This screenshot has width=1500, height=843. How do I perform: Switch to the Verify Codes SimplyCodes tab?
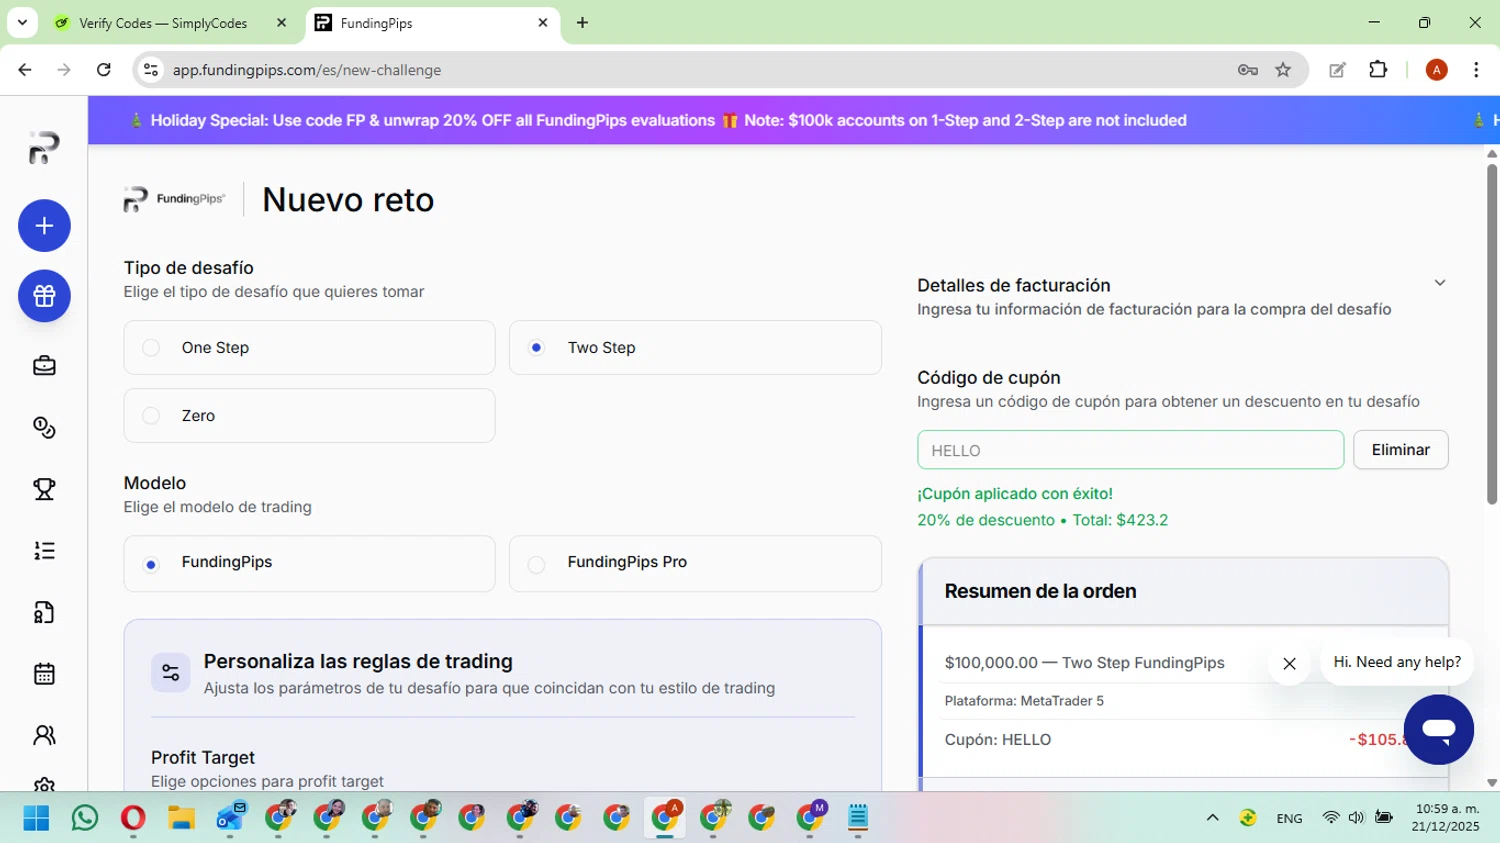[164, 23]
